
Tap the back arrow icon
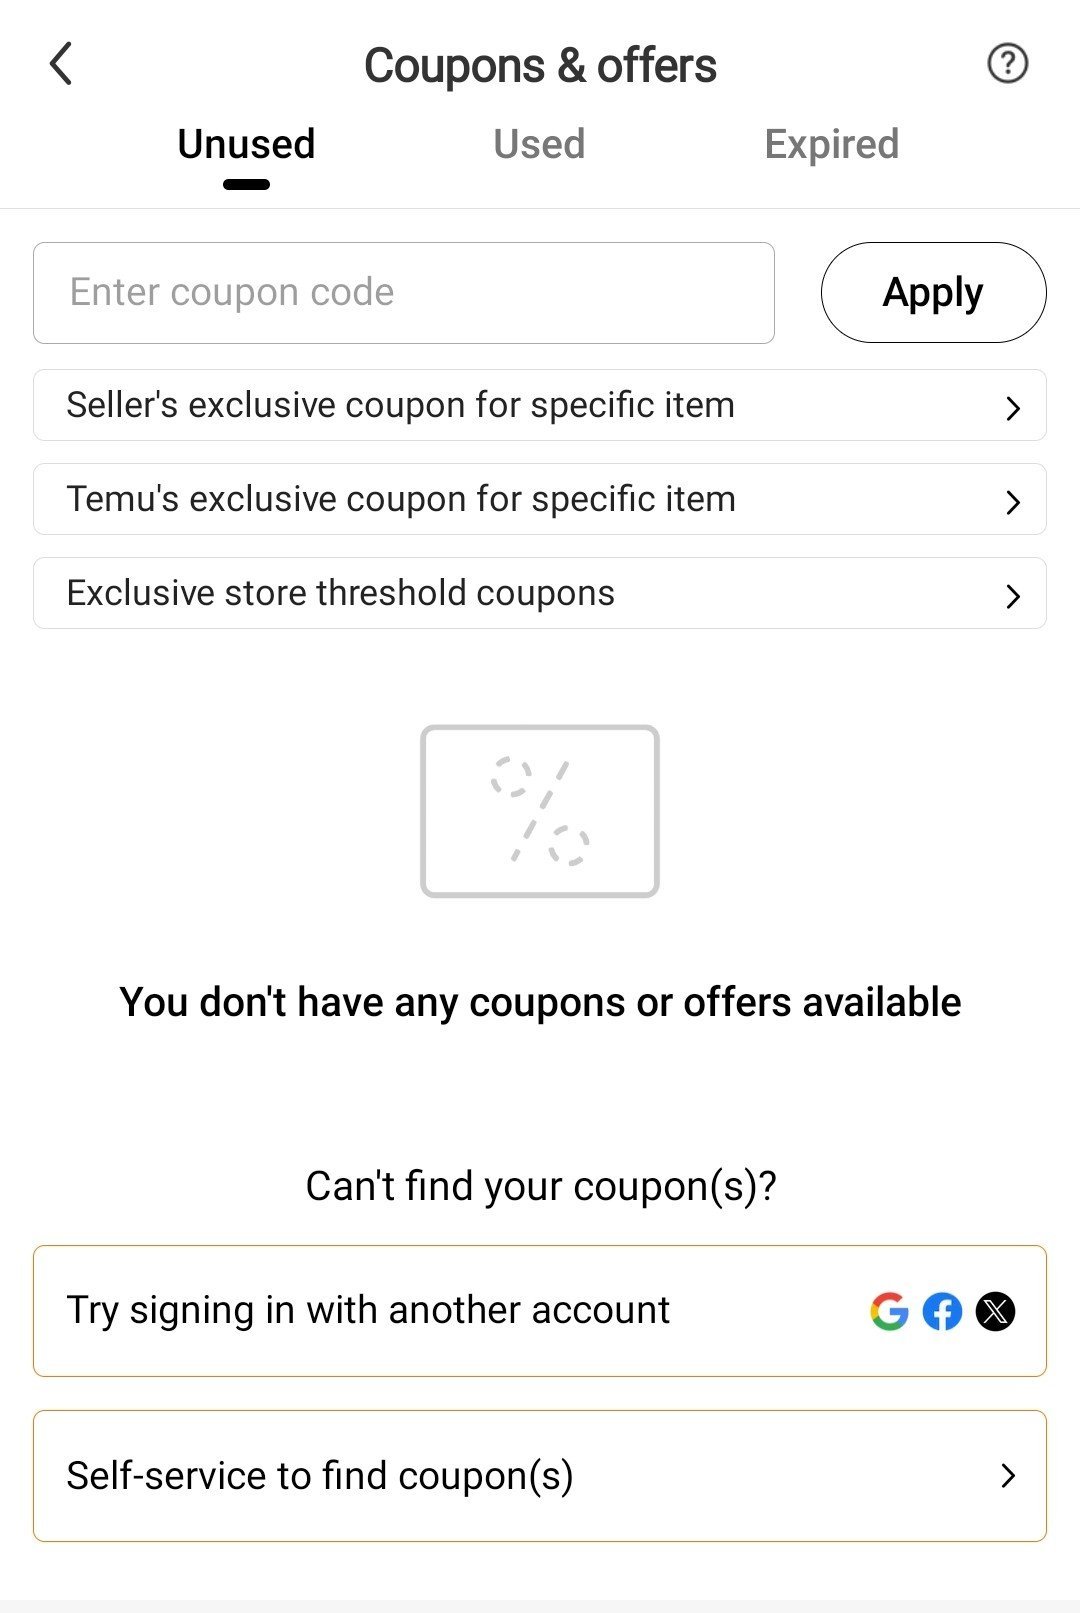pyautogui.click(x=61, y=64)
